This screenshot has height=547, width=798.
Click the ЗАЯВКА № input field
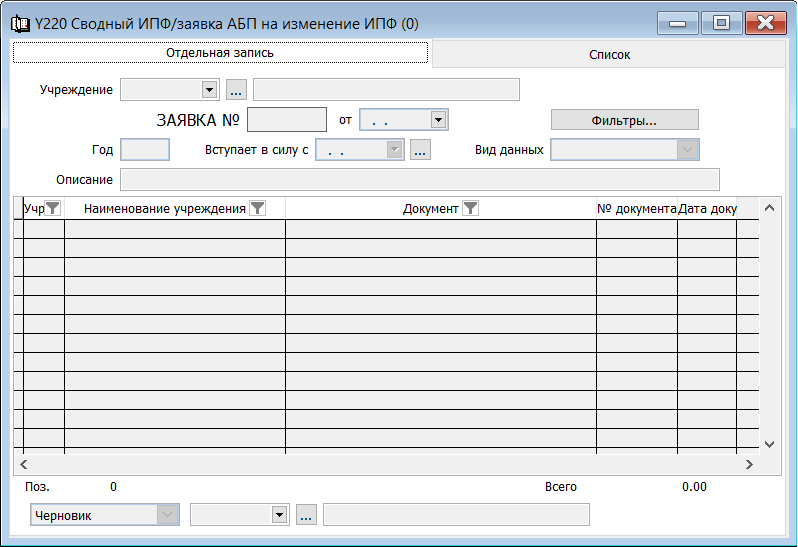(287, 120)
